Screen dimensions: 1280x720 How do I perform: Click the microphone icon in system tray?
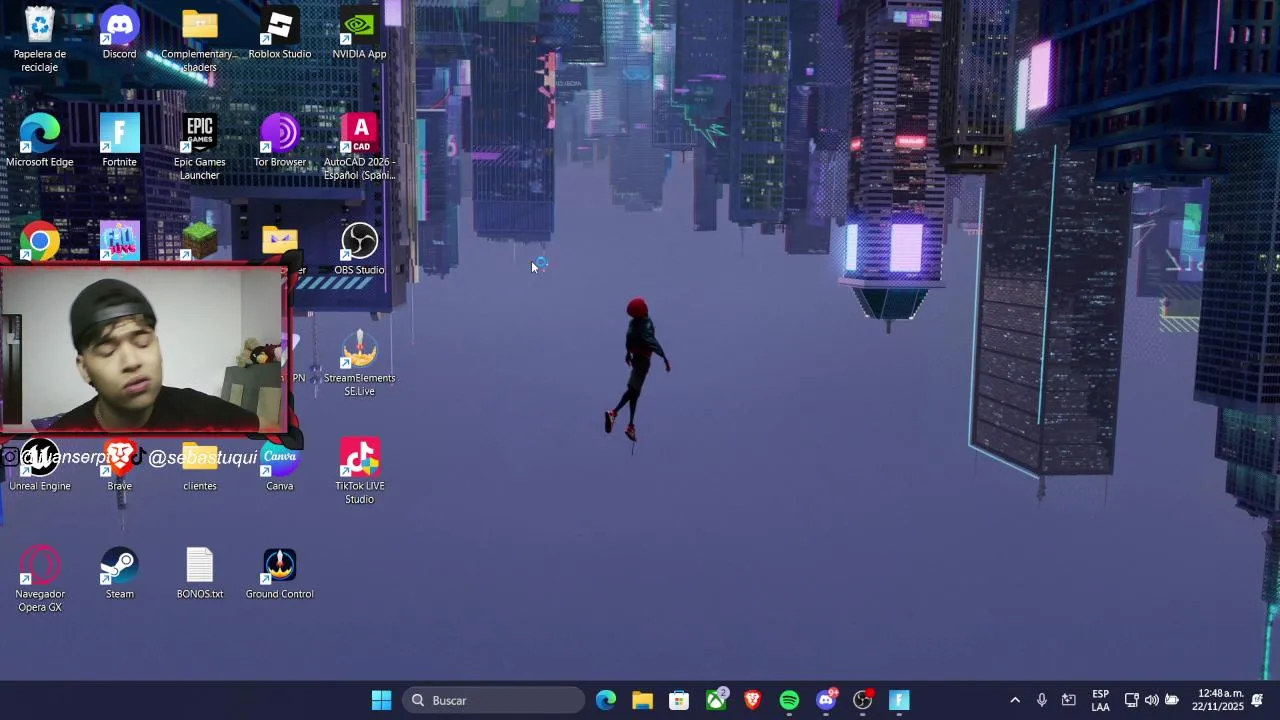click(x=1042, y=700)
